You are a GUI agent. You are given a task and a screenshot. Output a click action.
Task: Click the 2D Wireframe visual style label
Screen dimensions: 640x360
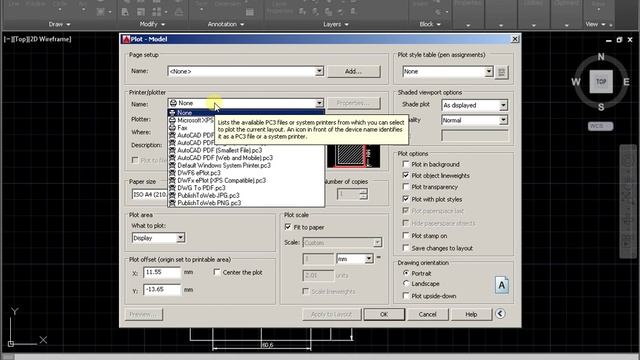click(x=50, y=39)
